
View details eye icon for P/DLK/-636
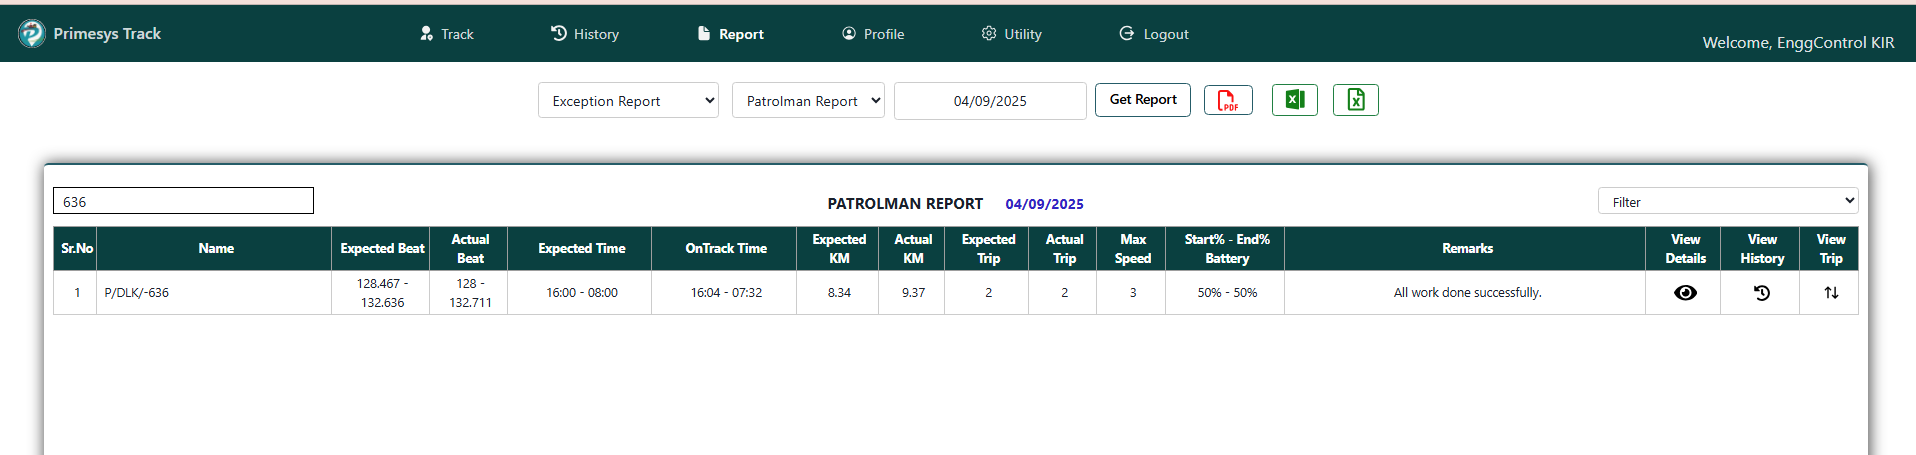pos(1685,293)
